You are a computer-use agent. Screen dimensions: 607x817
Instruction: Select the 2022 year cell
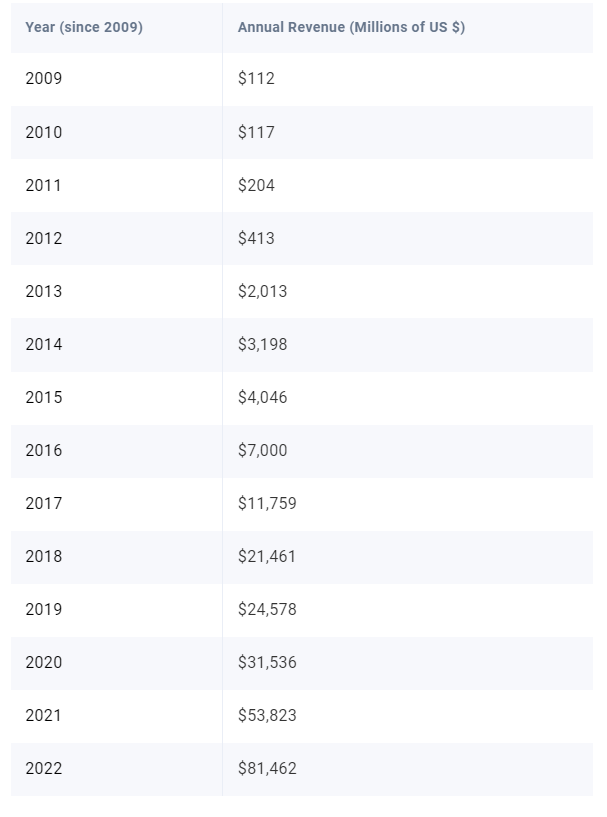coord(44,768)
